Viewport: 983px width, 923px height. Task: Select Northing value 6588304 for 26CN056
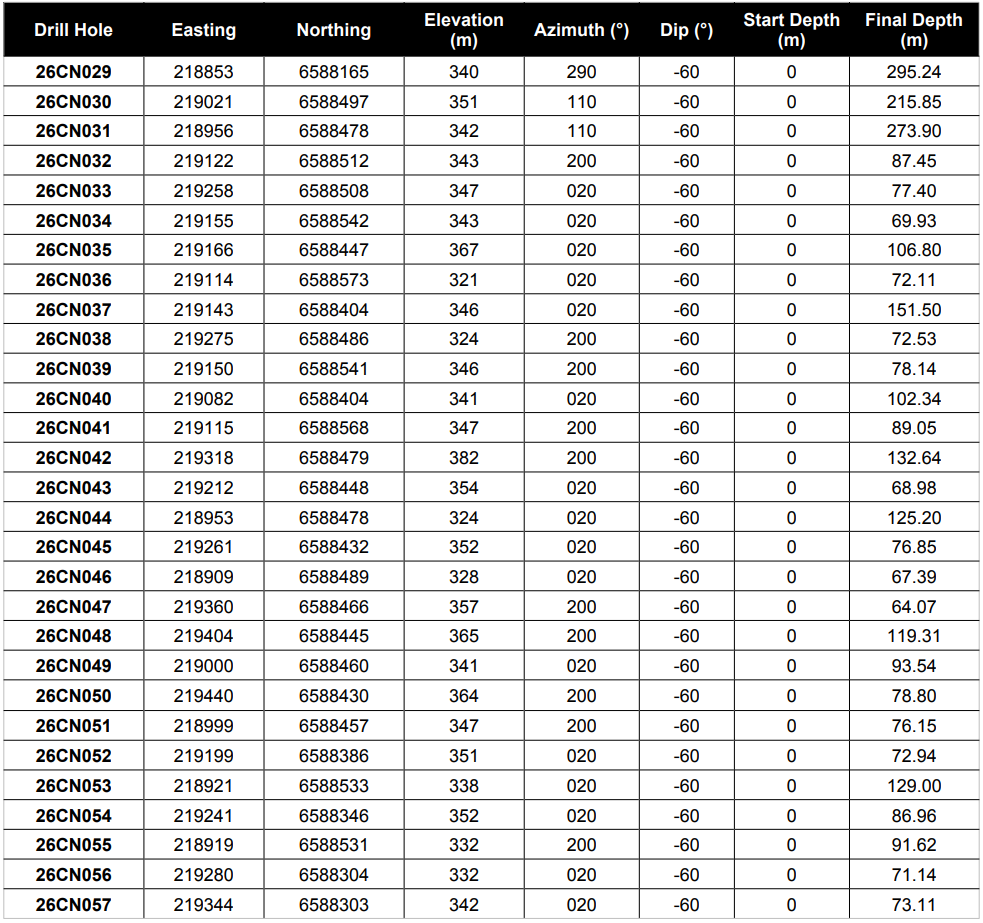[334, 875]
